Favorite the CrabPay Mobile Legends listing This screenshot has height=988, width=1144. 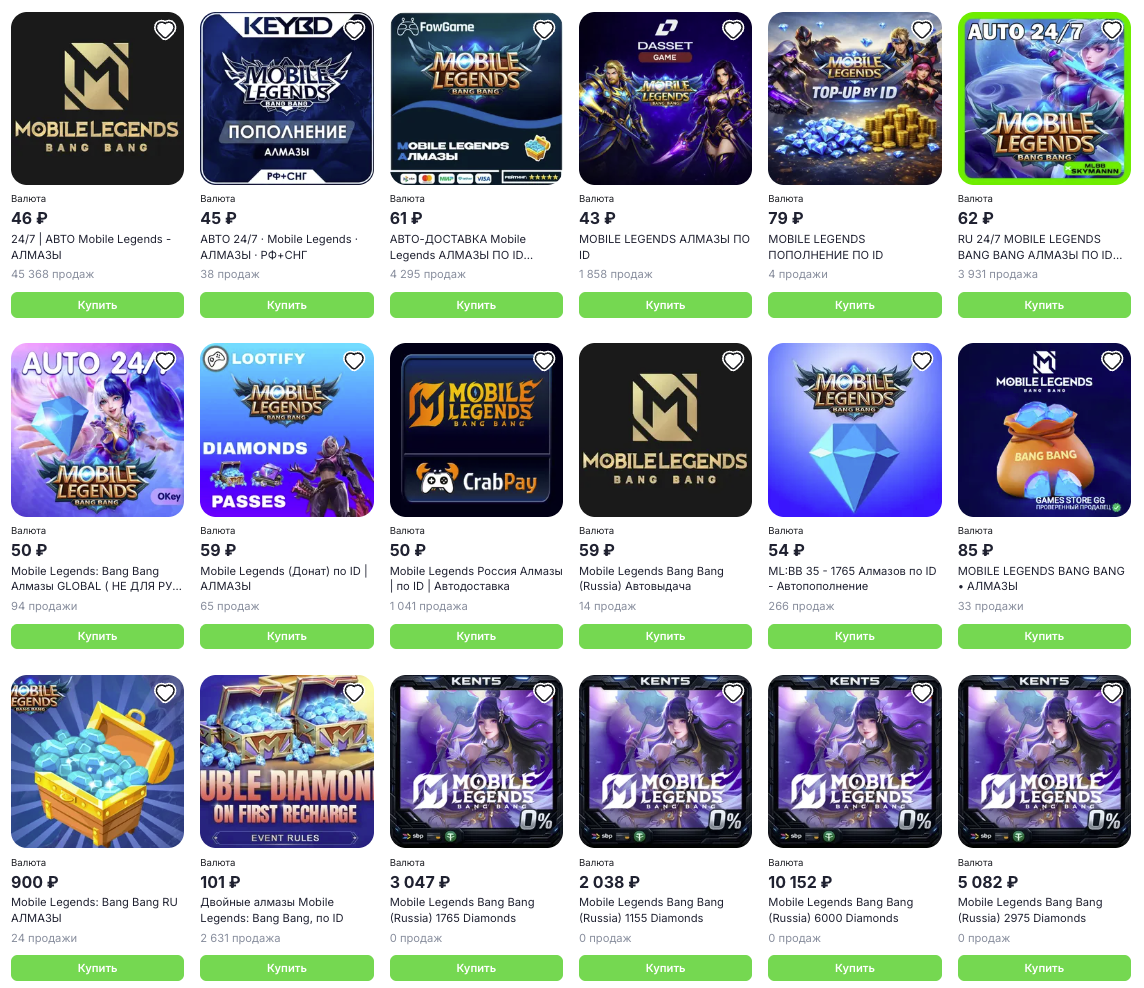pyautogui.click(x=544, y=361)
